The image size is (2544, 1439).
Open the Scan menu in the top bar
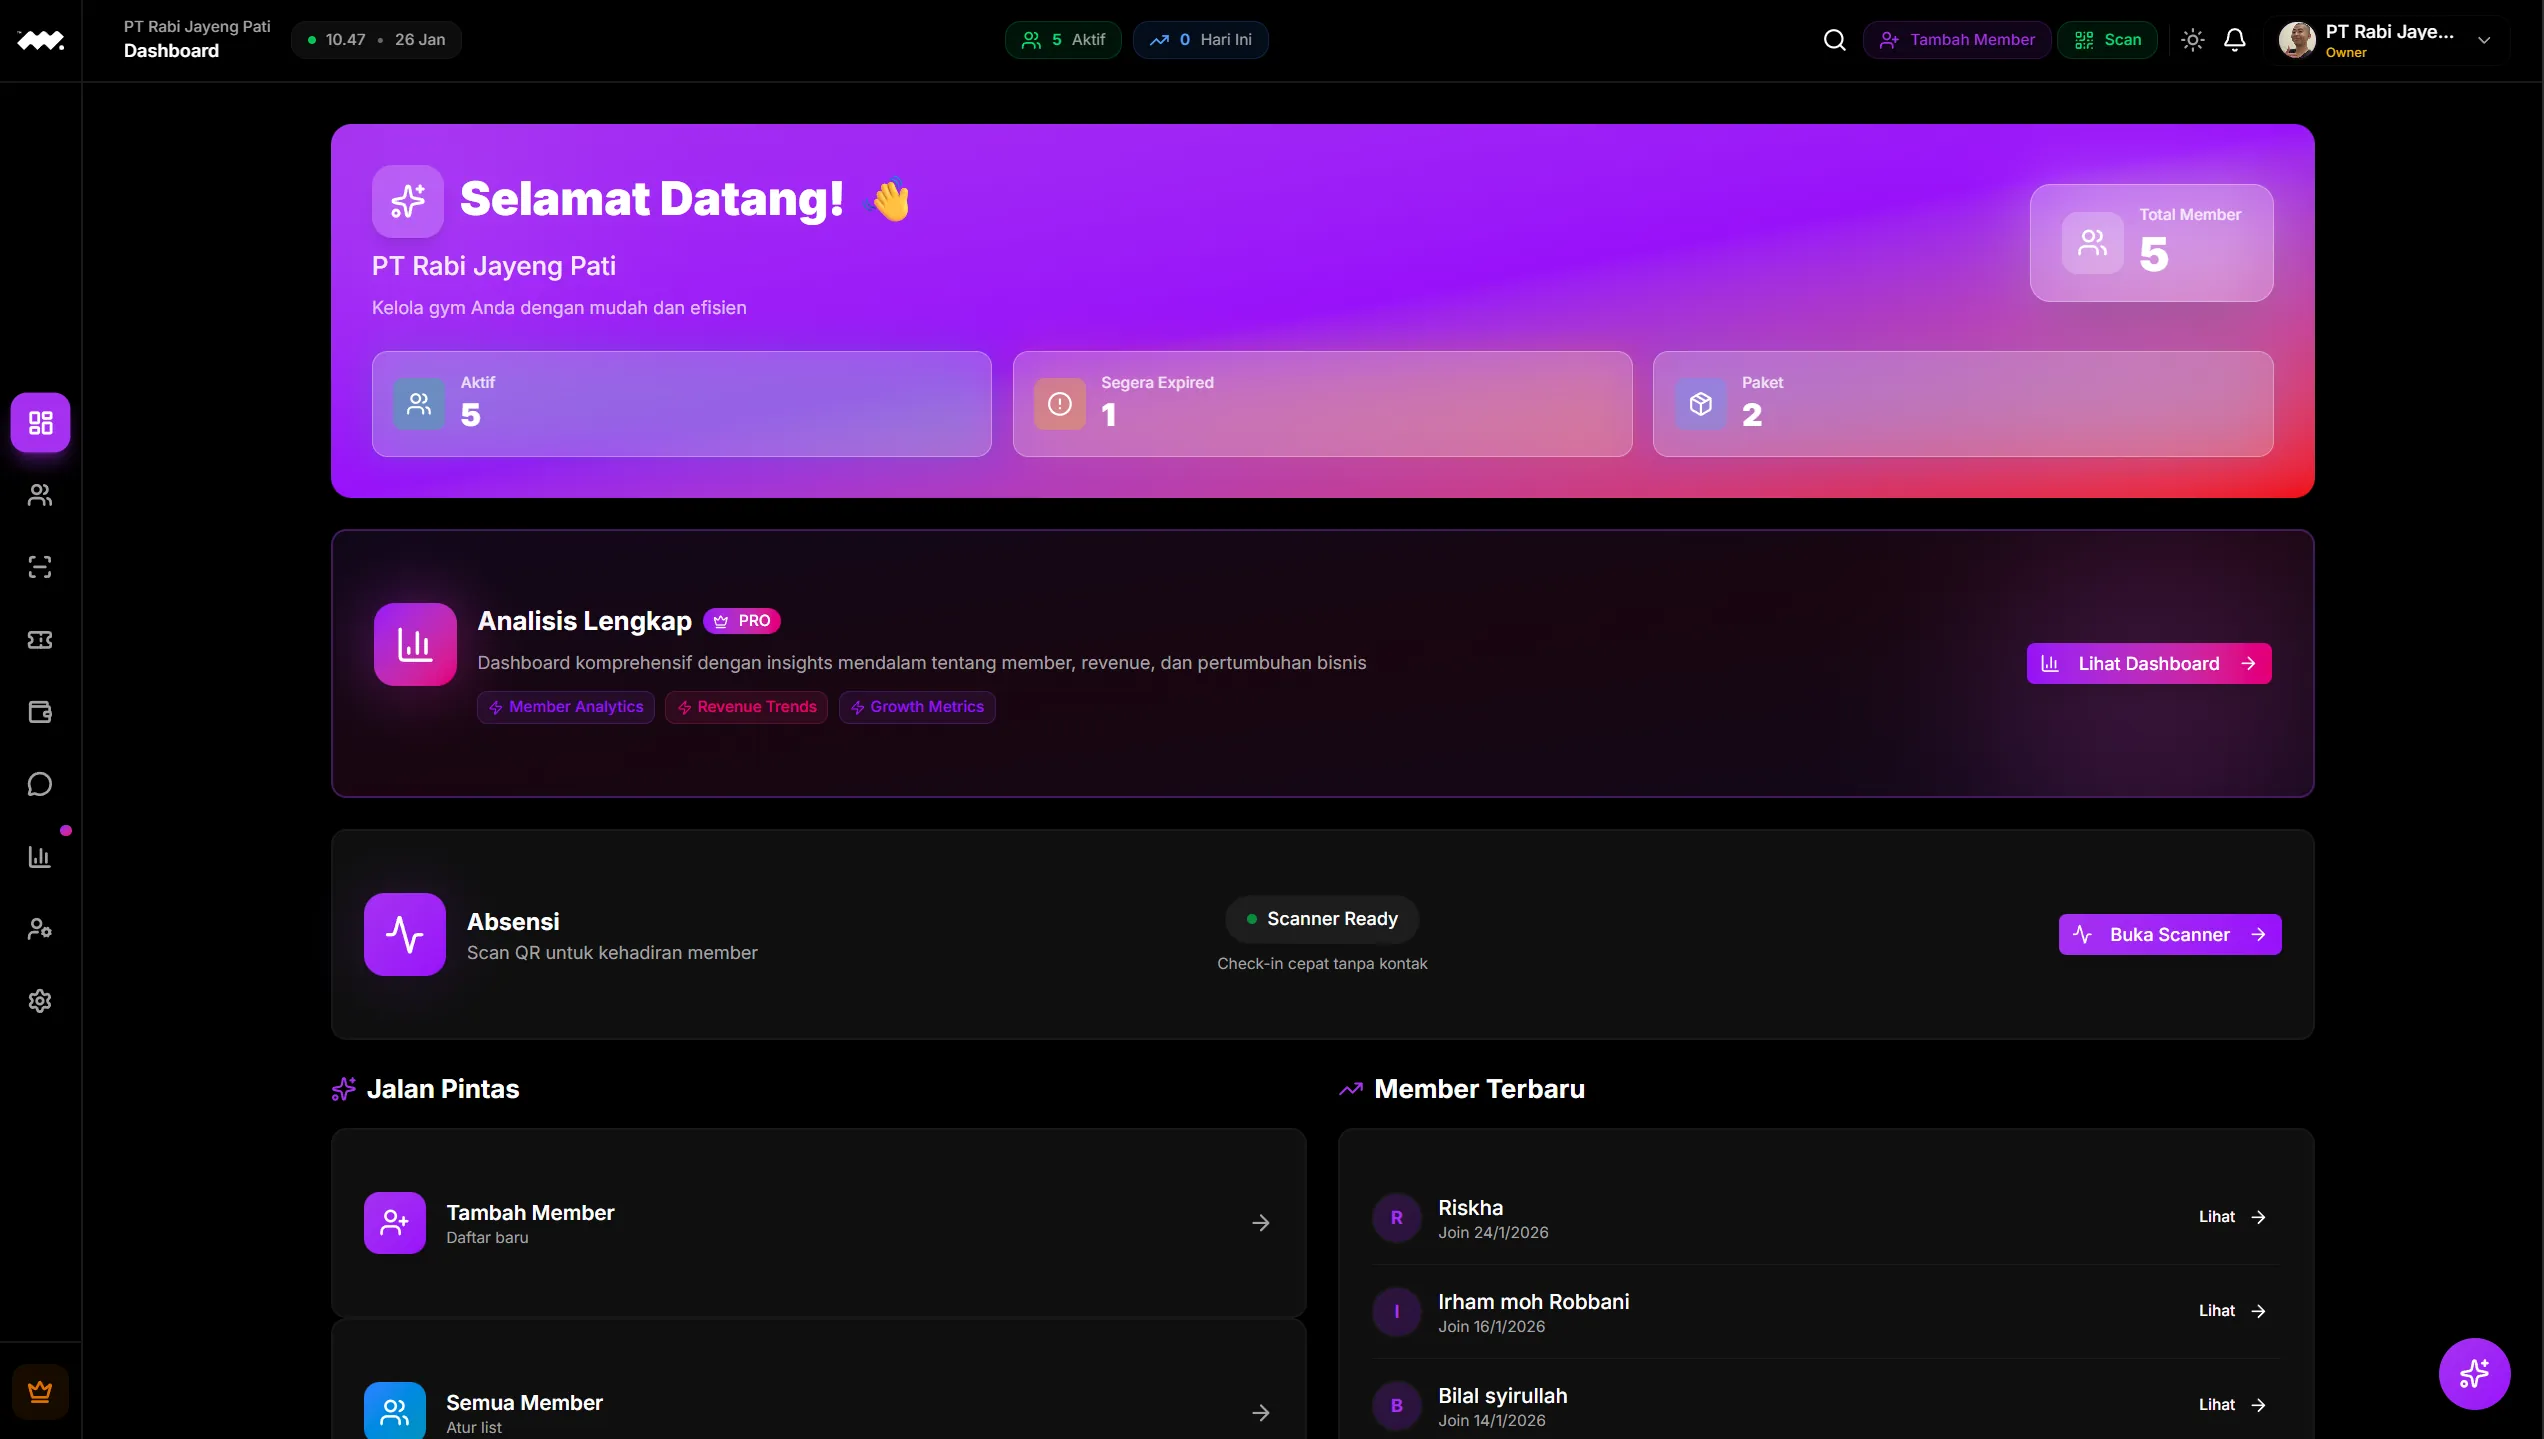point(2107,40)
